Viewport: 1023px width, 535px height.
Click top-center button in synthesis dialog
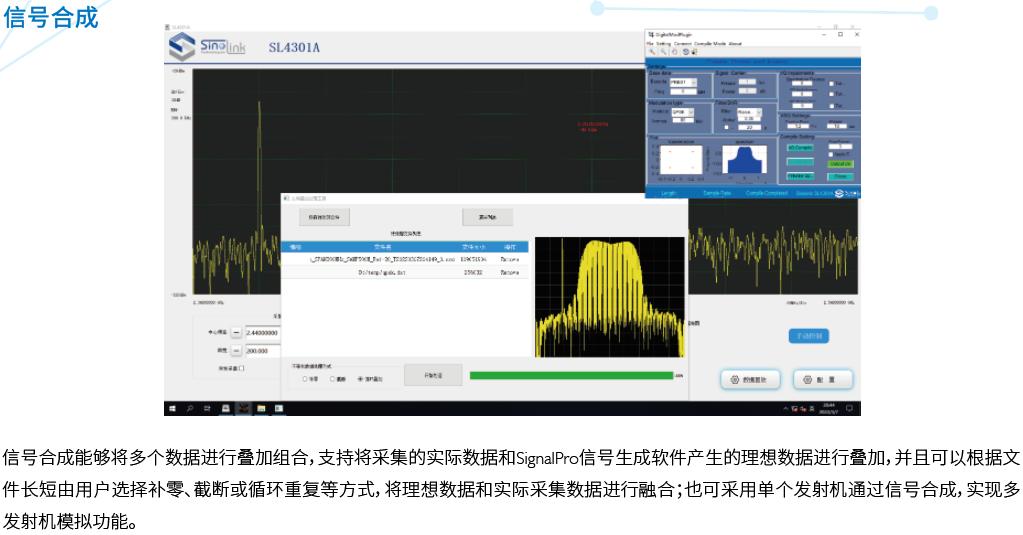tap(487, 217)
